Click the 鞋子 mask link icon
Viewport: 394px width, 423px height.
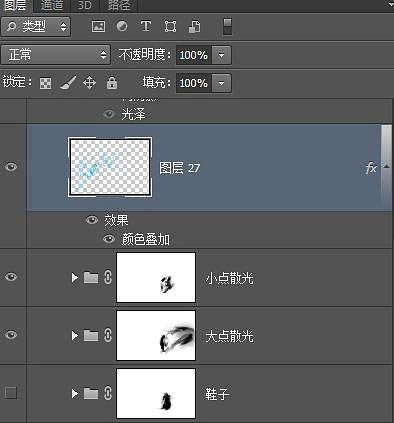(x=108, y=393)
